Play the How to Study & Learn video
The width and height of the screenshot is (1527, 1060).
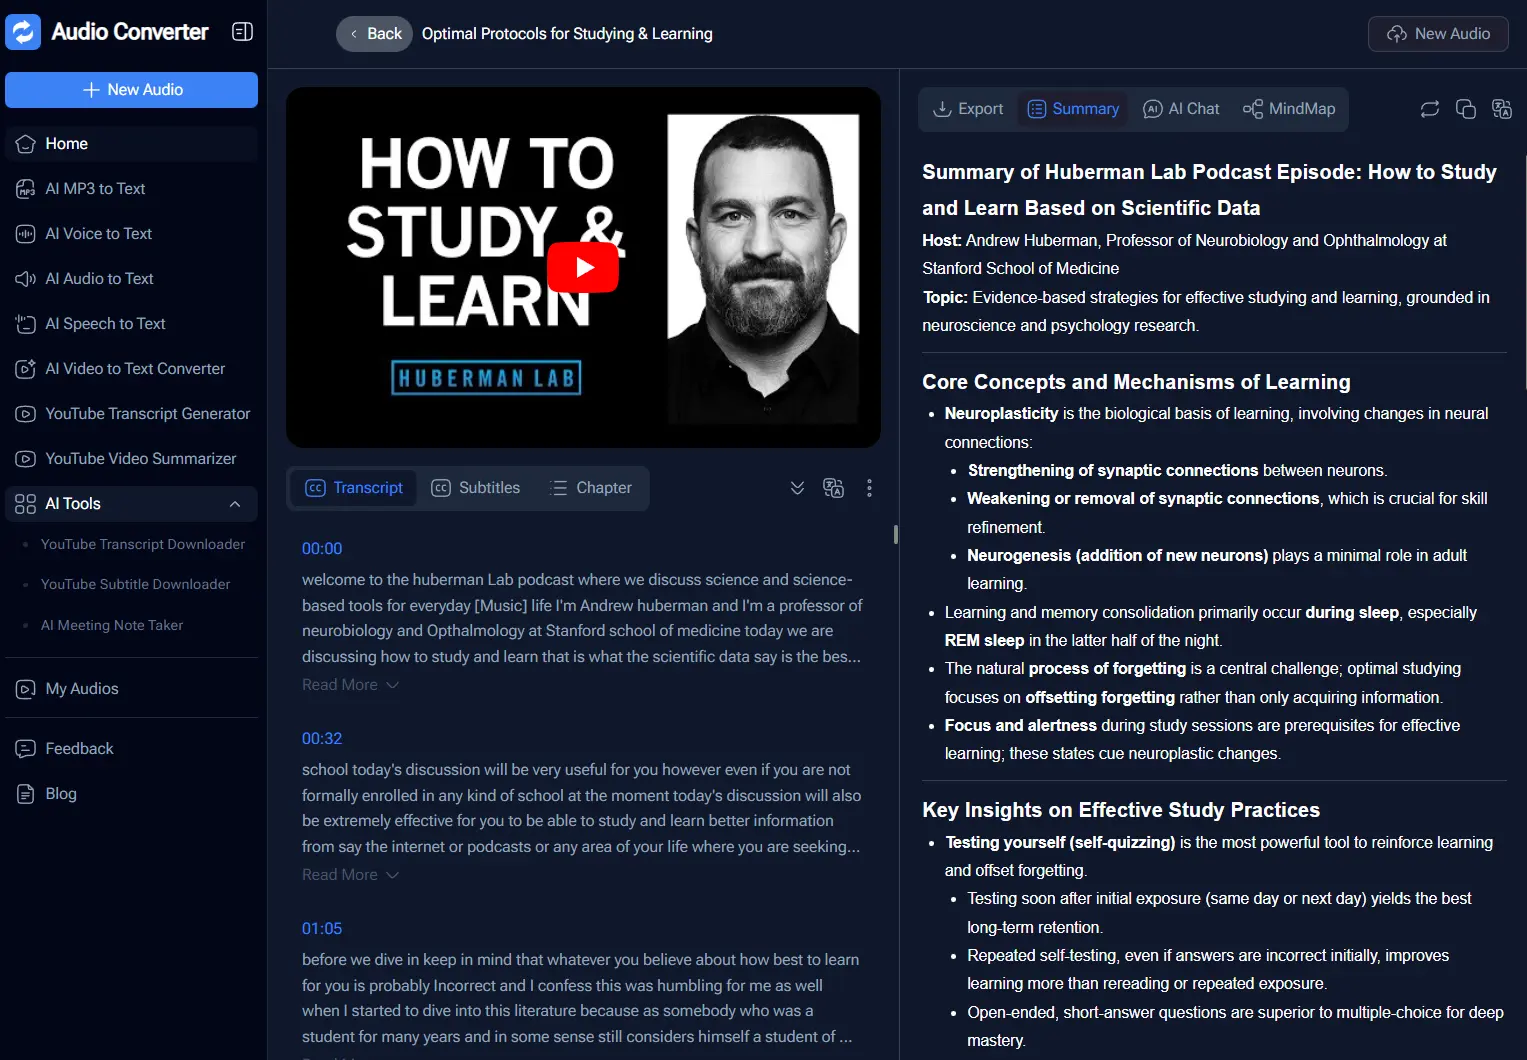click(x=583, y=267)
